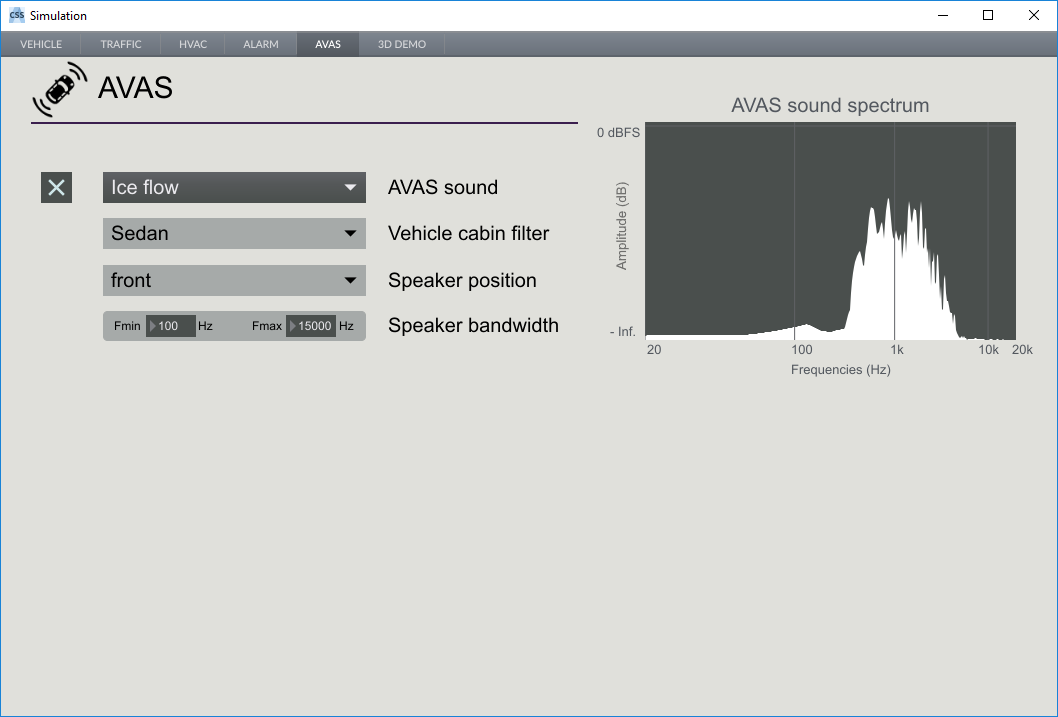
Task: Open the TRAFFIC tab
Action: 121,45
